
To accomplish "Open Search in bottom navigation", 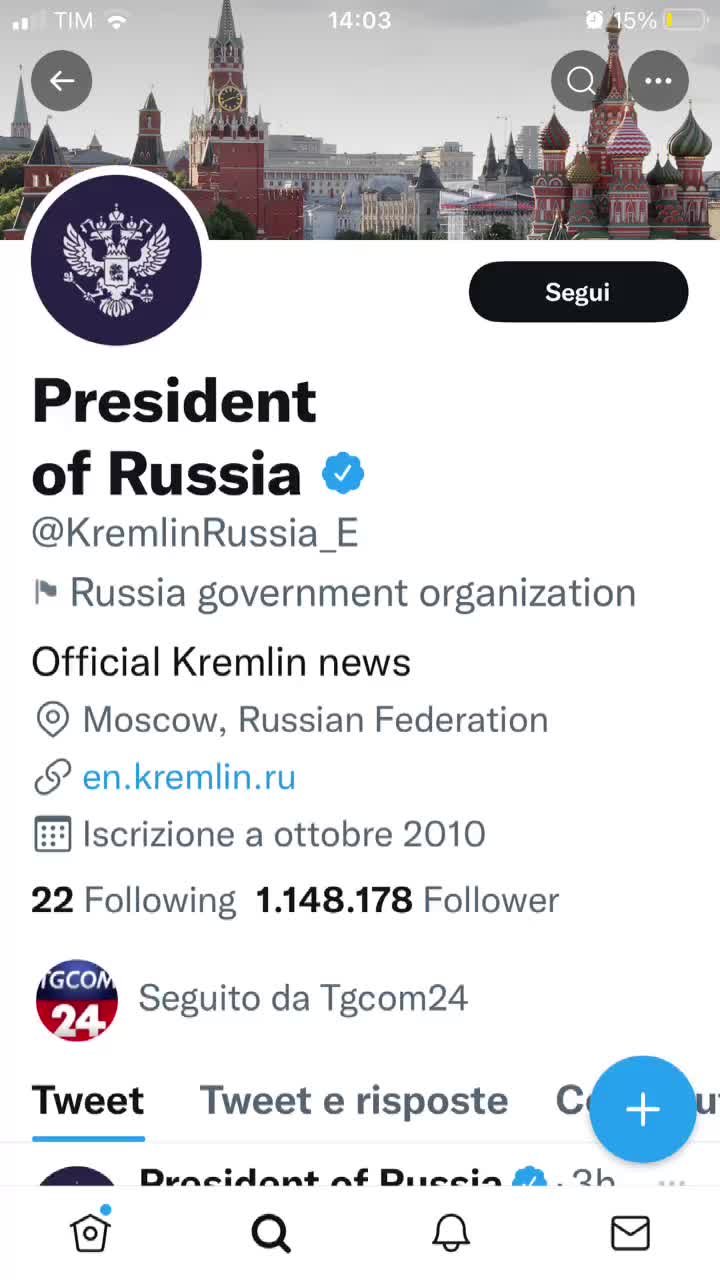I will pos(270,1233).
